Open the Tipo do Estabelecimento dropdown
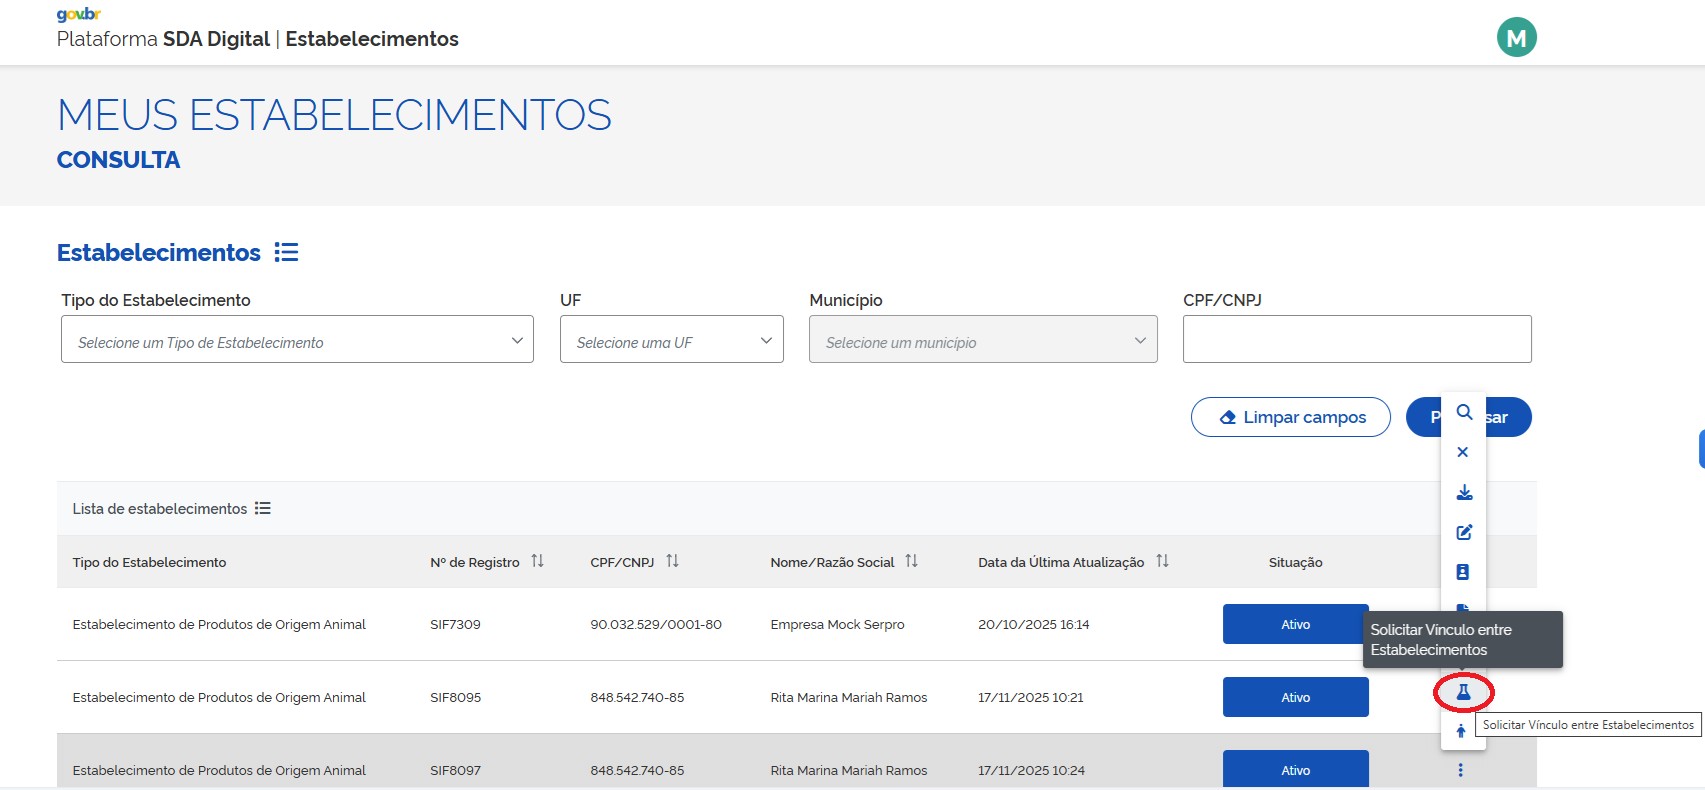The image size is (1705, 790). 297,340
